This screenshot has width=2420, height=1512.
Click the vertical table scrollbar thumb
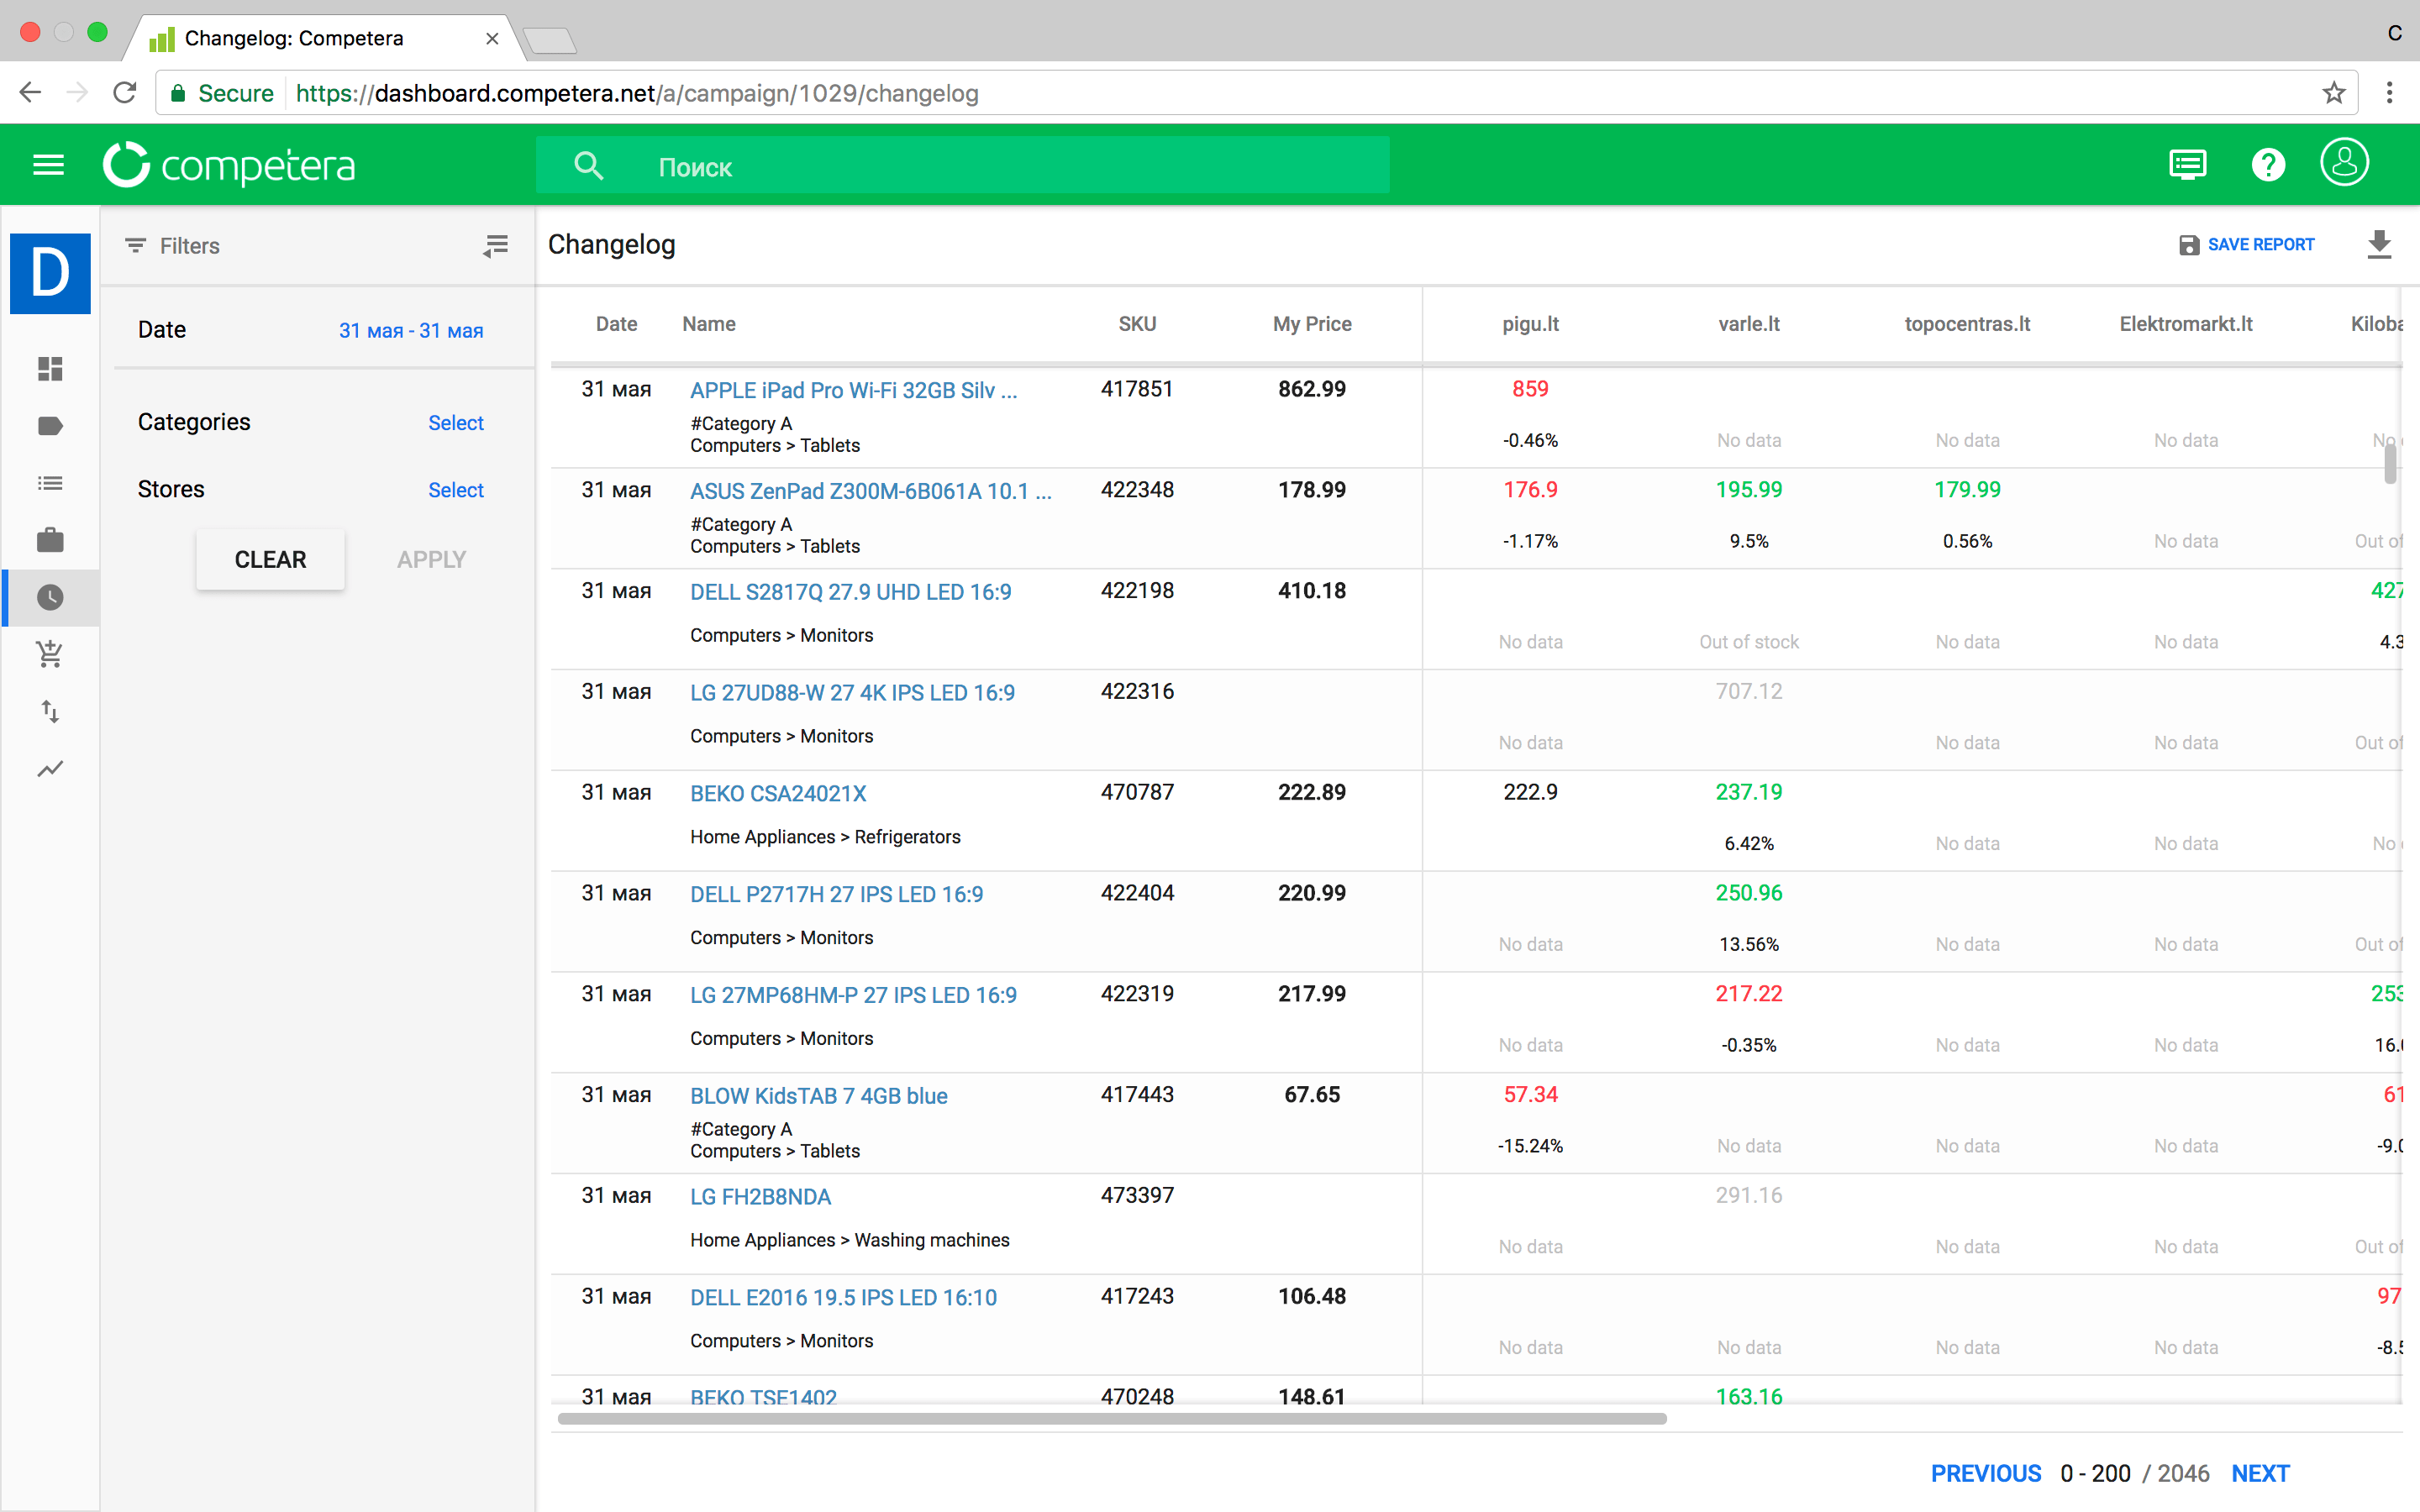coord(2390,462)
